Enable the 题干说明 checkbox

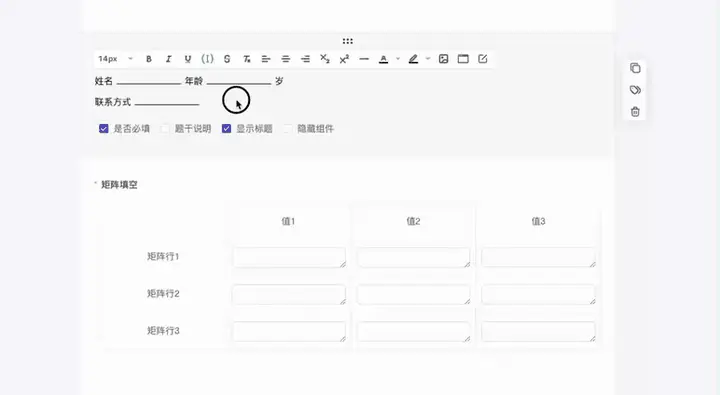[x=165, y=129]
